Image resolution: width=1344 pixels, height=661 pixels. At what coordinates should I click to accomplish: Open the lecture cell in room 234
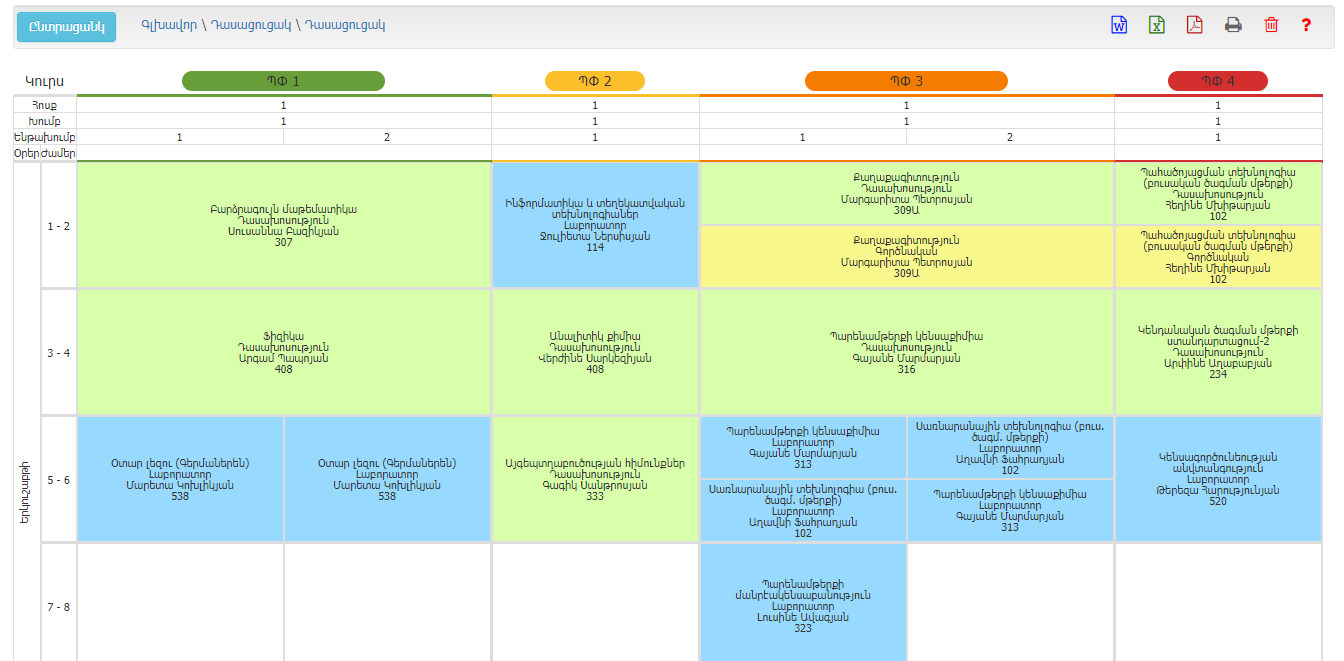[x=1217, y=352]
